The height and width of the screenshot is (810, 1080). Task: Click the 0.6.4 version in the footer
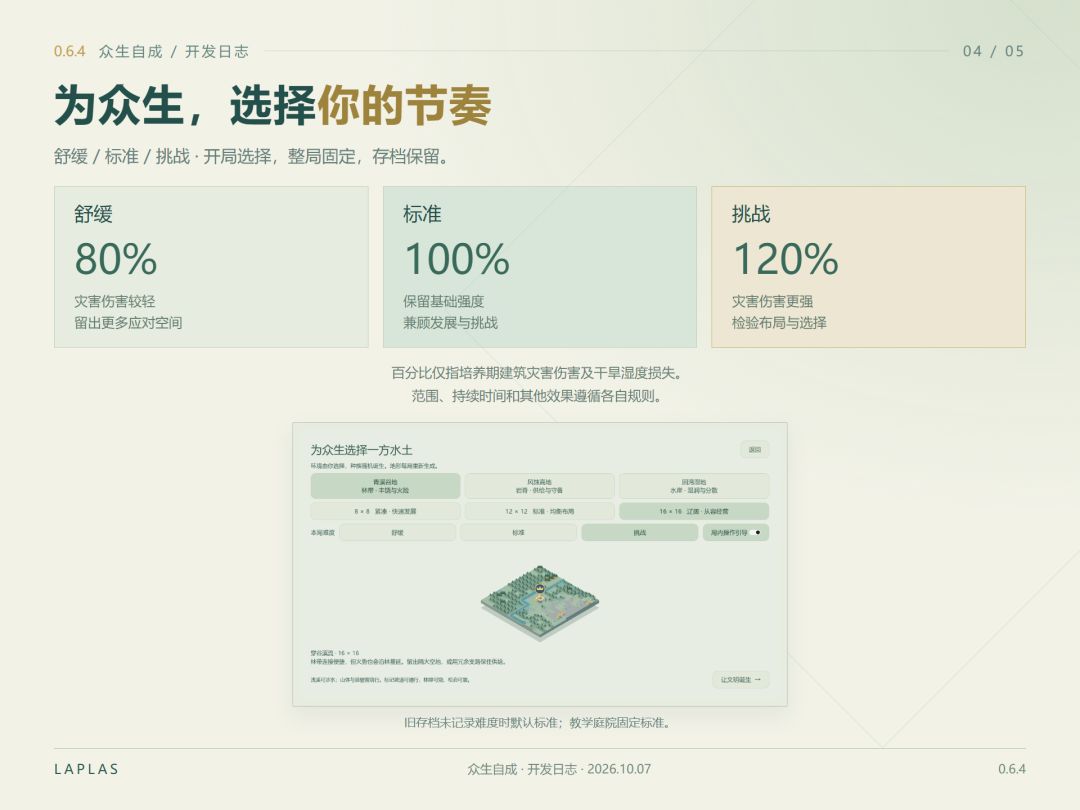click(1012, 769)
